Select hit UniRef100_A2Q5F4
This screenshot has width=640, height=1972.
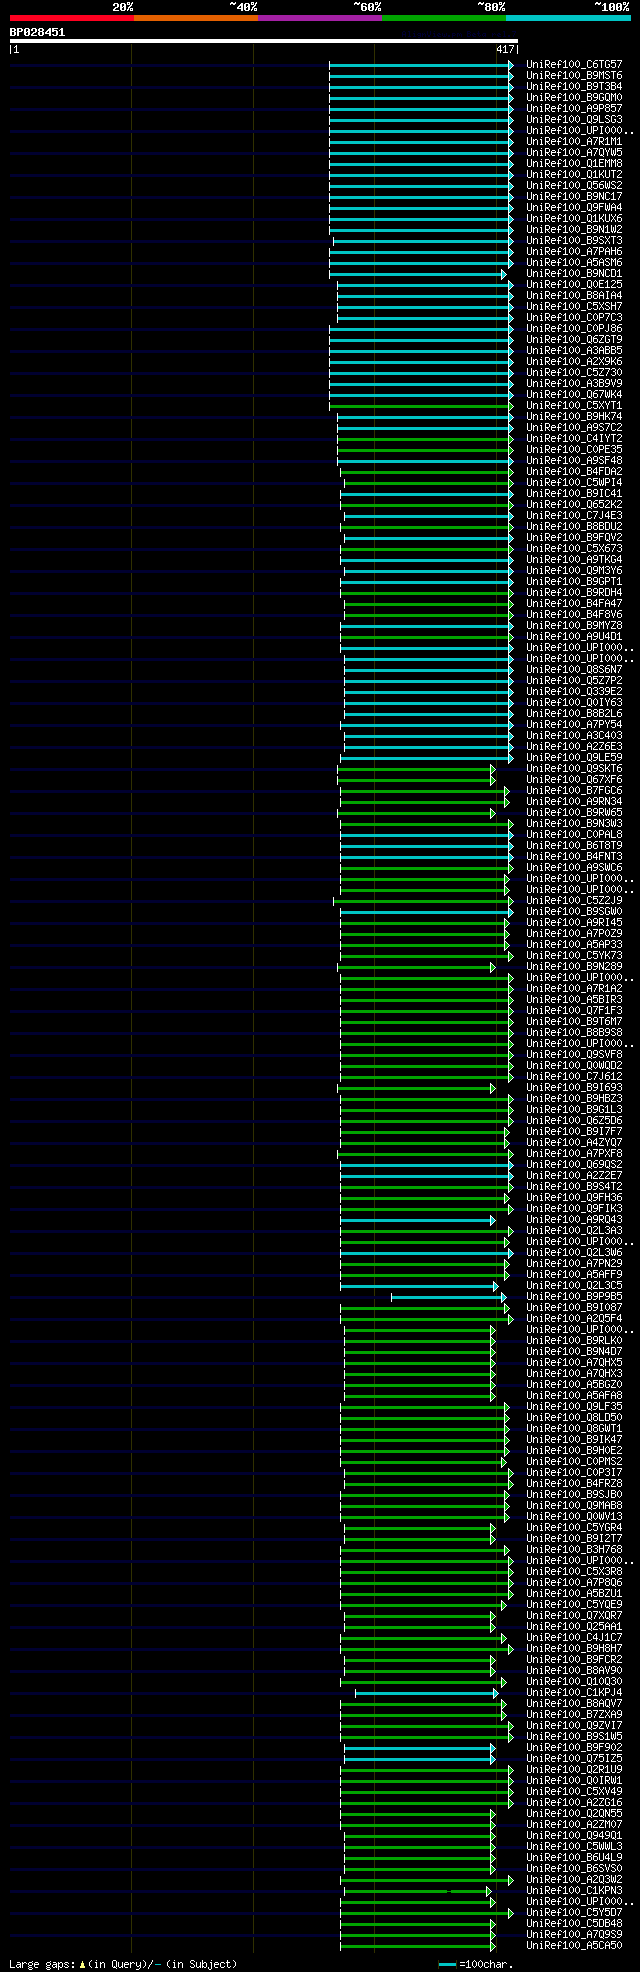(x=574, y=1318)
